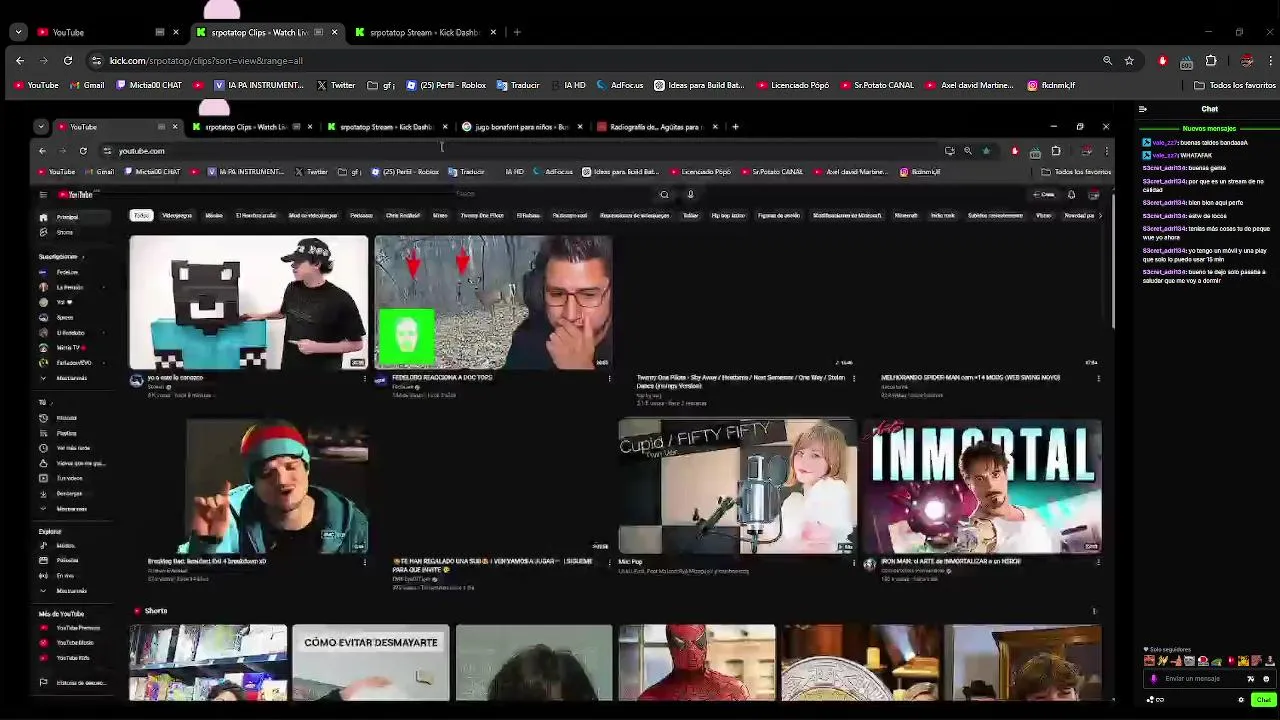Open the INMORTAL Iron Man video thumbnail
Viewport: 1280px width, 720px height.
(x=982, y=487)
